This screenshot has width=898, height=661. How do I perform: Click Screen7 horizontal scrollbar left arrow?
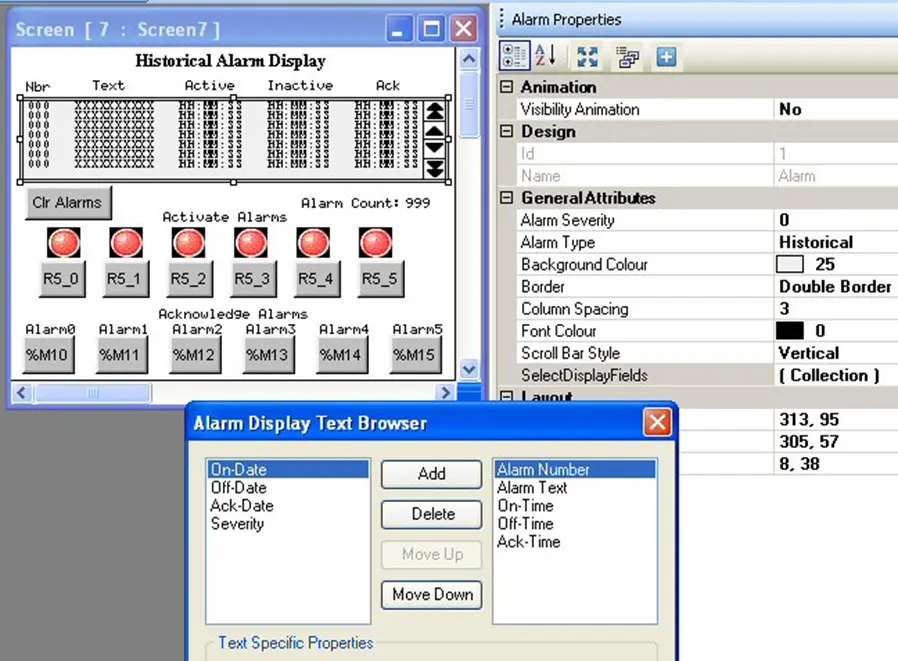22,393
